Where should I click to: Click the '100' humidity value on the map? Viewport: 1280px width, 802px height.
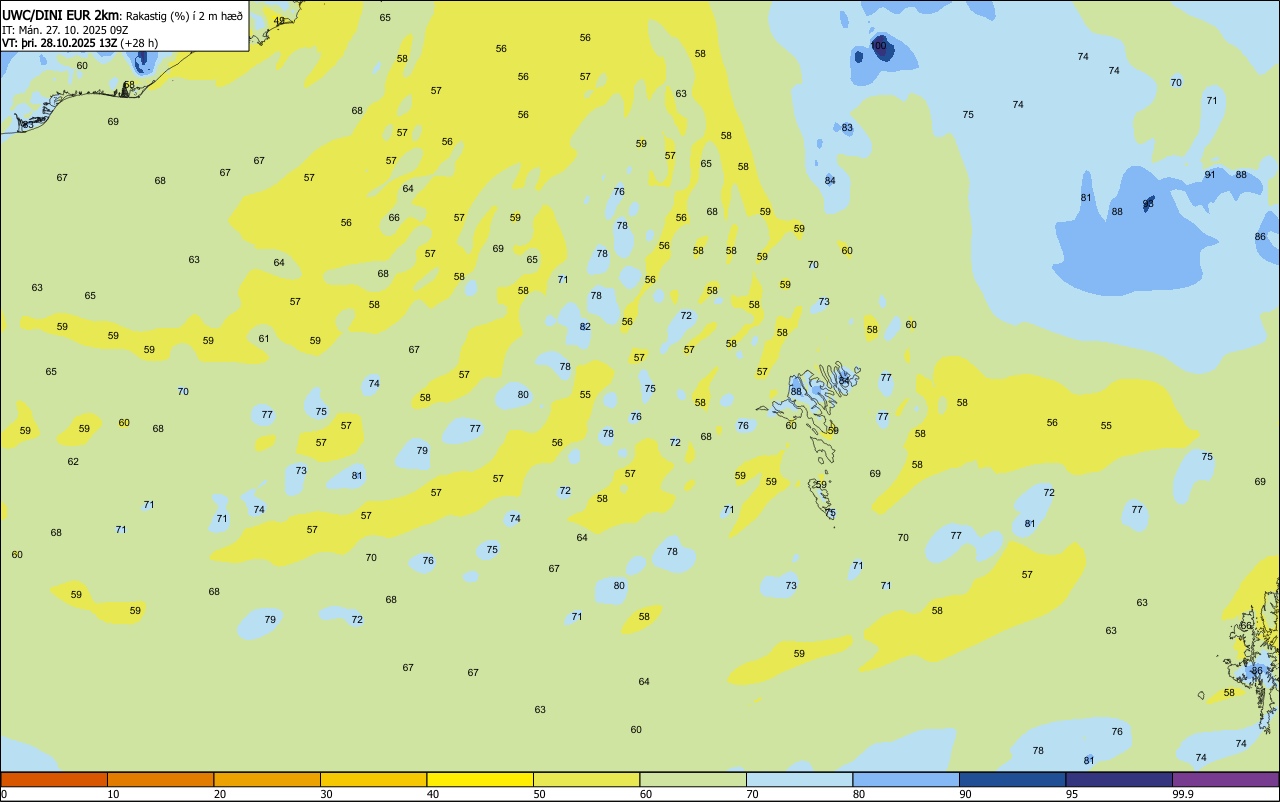click(x=879, y=46)
